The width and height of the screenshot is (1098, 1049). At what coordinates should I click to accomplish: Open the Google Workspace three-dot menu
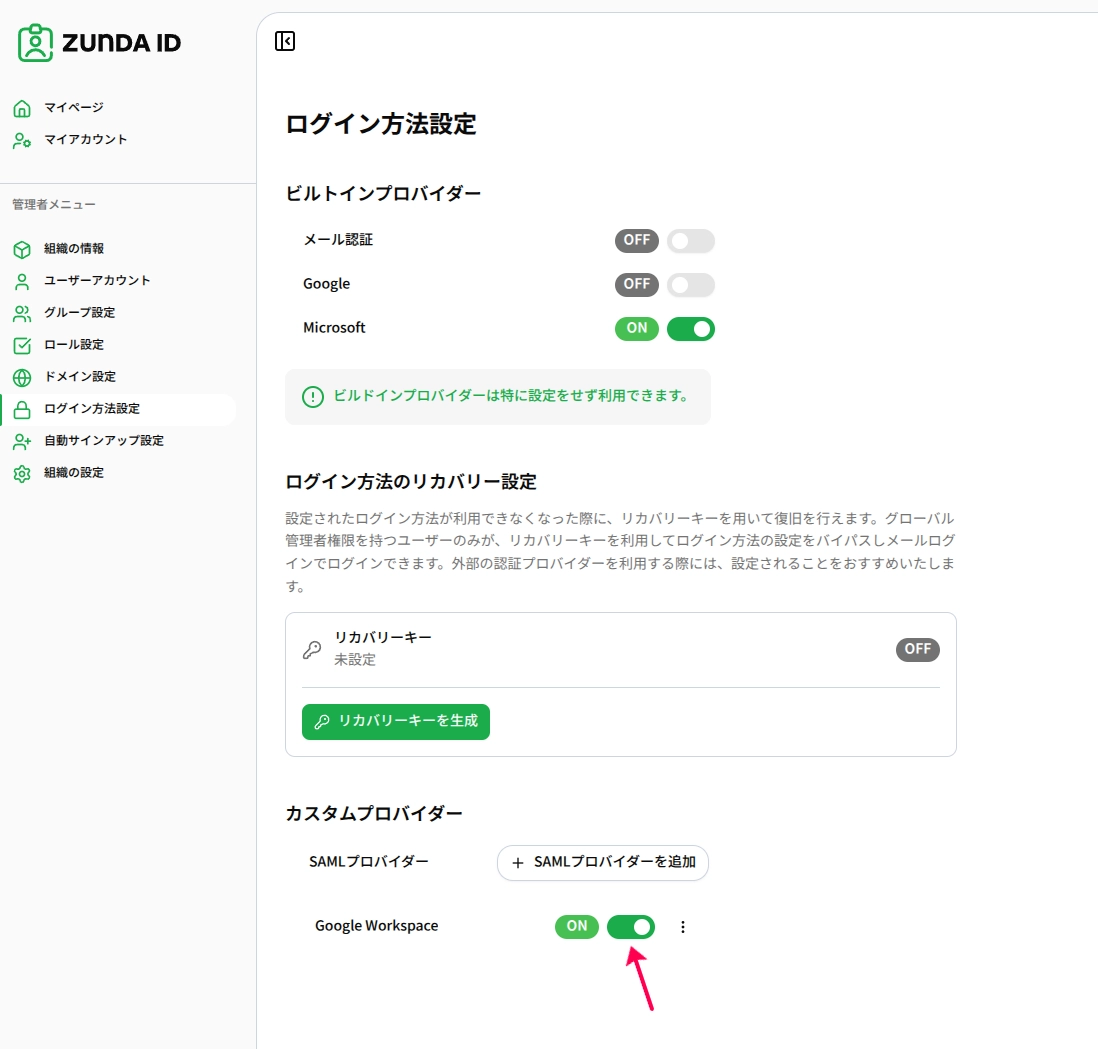pyautogui.click(x=683, y=927)
